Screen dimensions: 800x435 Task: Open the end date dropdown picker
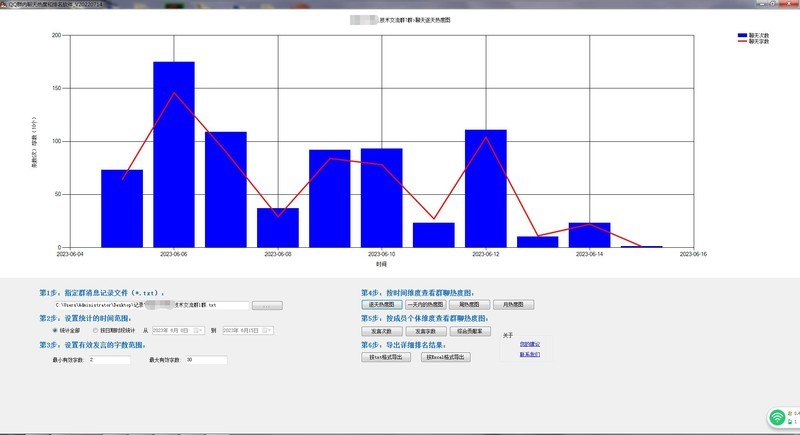269,329
